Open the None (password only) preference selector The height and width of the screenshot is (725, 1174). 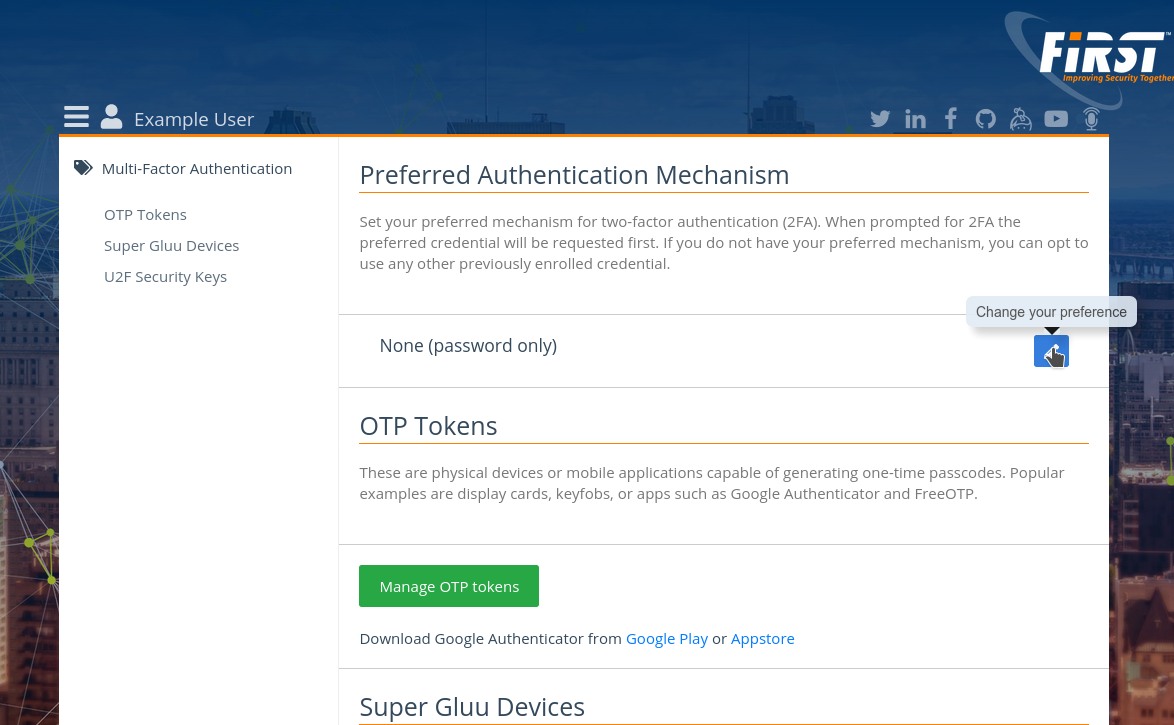click(468, 345)
